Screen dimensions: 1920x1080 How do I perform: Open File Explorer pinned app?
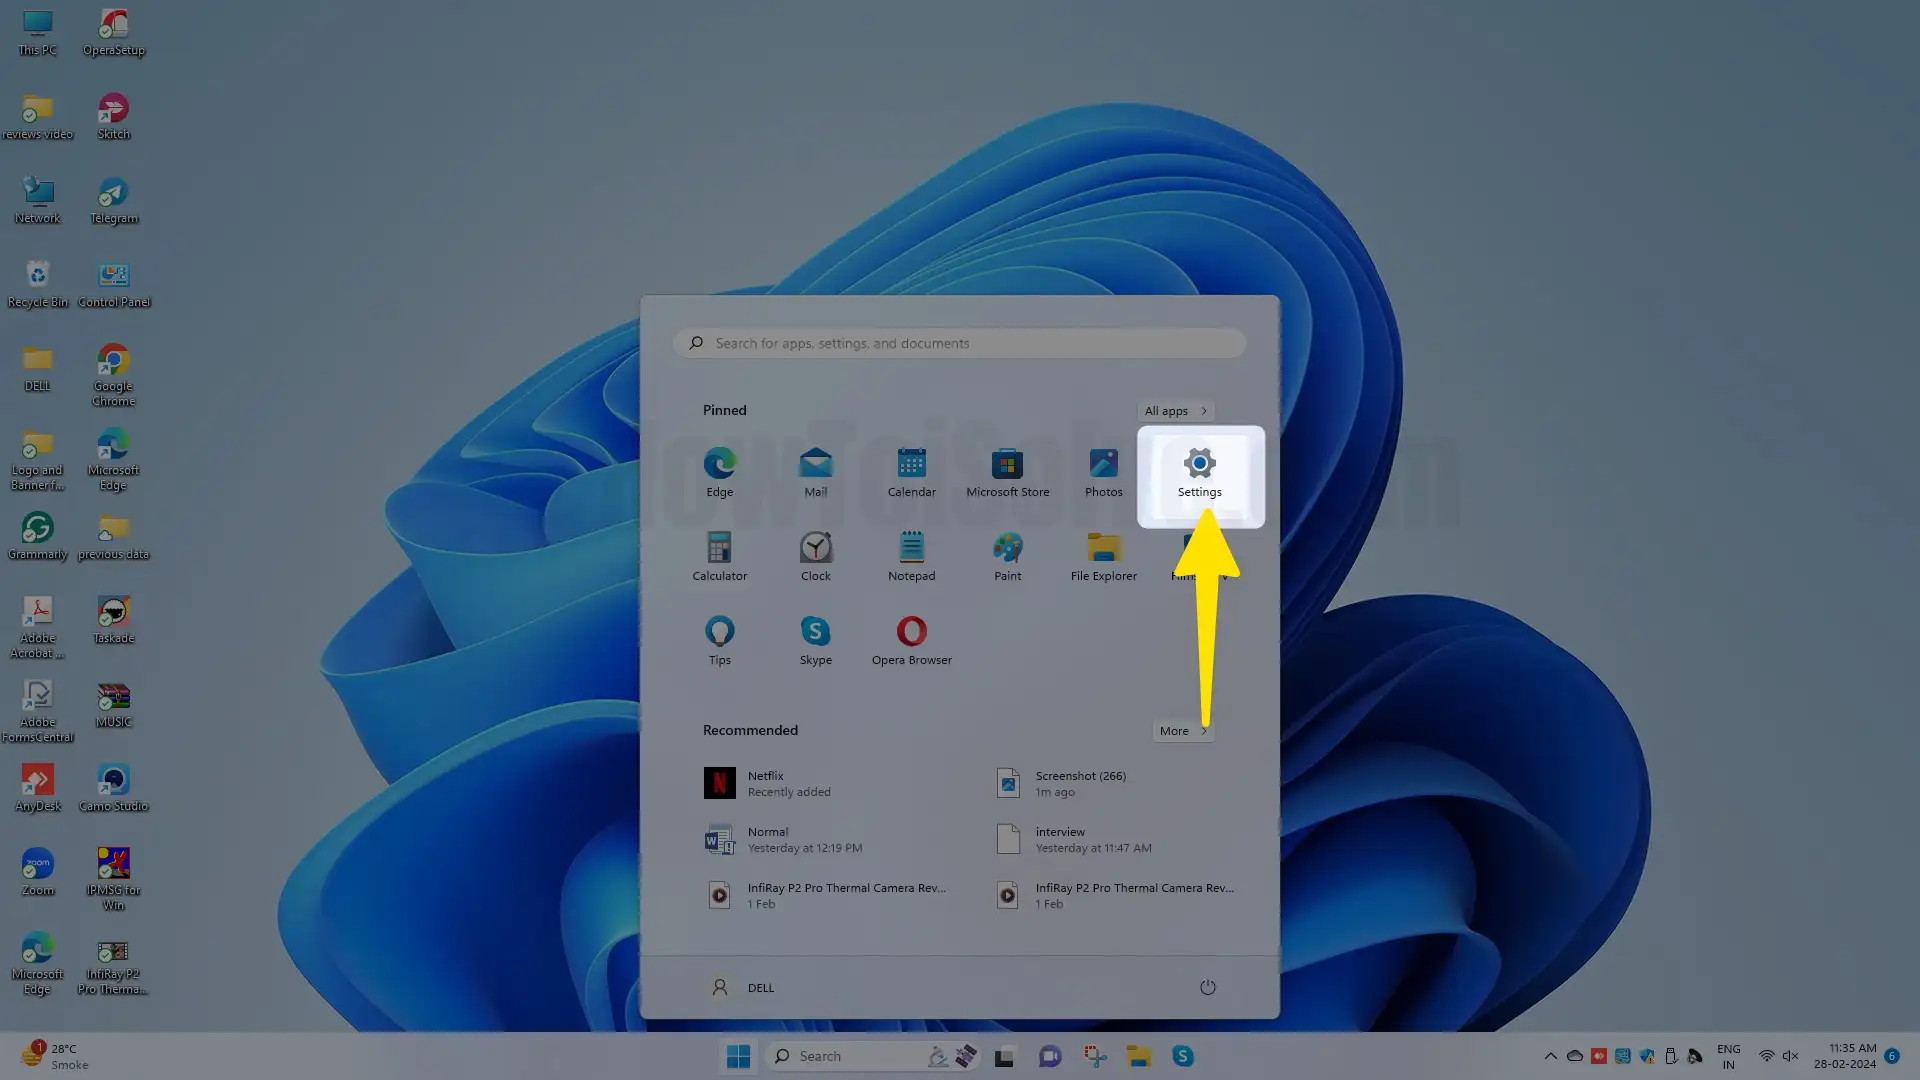click(x=1103, y=556)
